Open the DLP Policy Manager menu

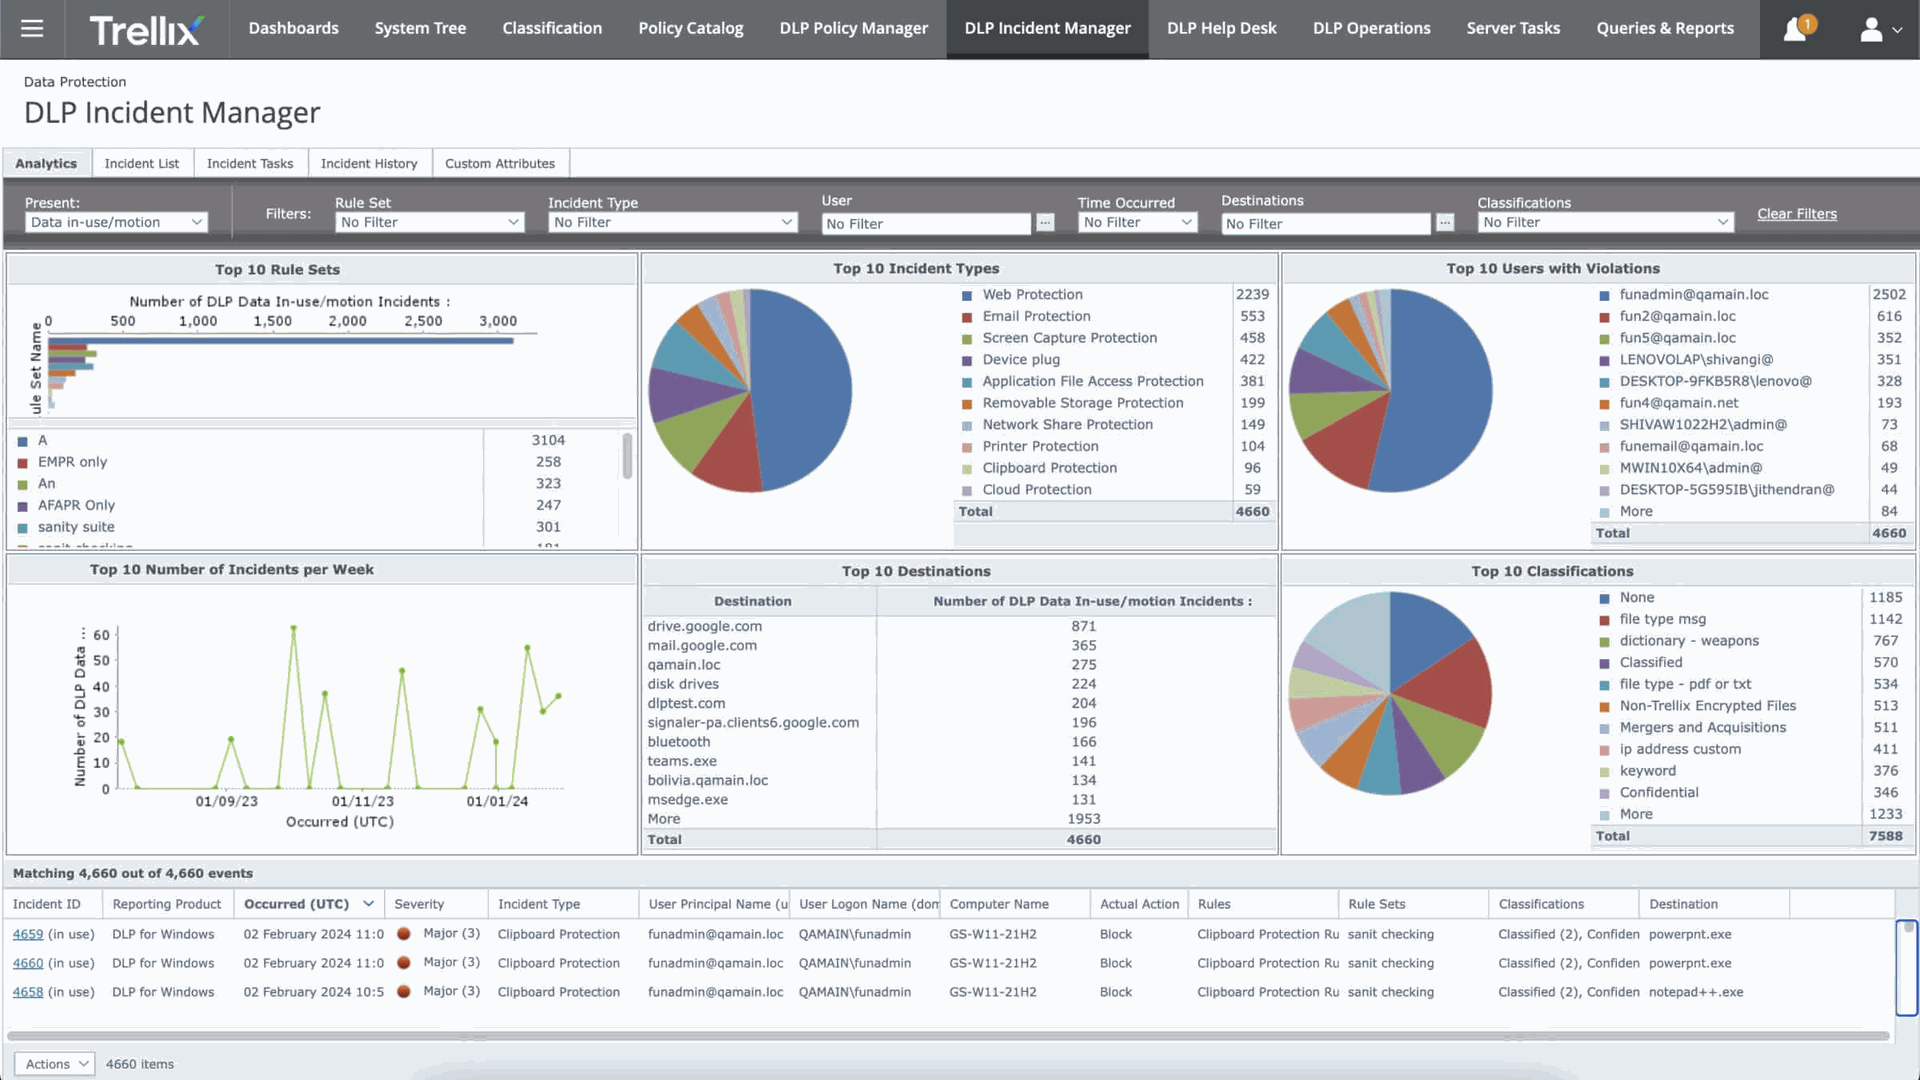[853, 29]
